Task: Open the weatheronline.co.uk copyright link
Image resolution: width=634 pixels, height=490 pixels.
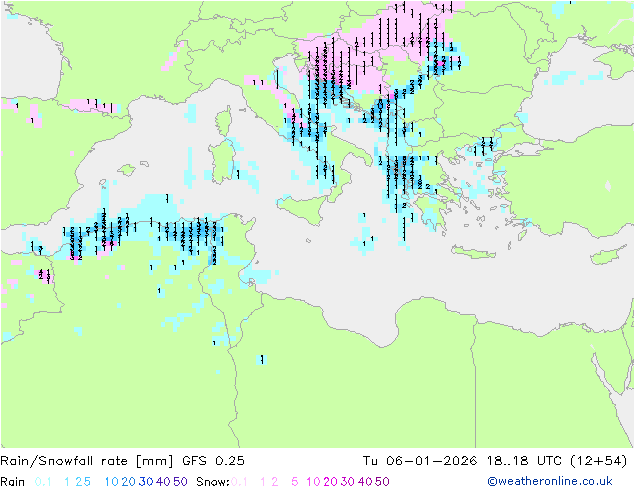Action: tap(550, 482)
